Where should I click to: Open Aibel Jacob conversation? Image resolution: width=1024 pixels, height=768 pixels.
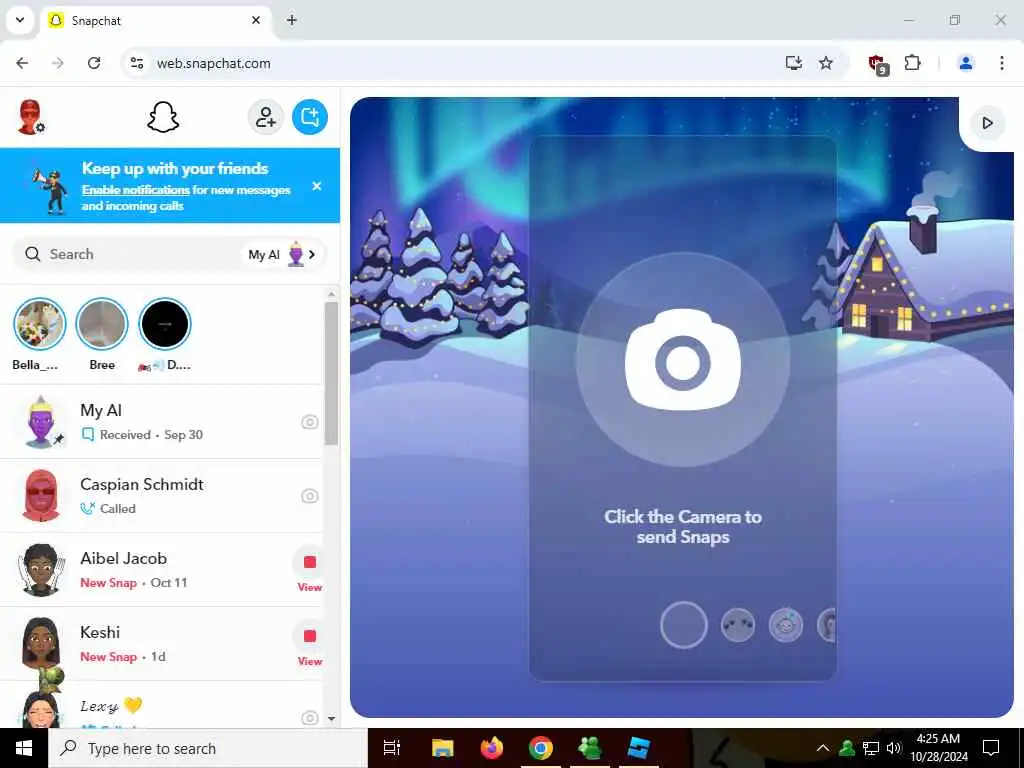click(x=161, y=569)
